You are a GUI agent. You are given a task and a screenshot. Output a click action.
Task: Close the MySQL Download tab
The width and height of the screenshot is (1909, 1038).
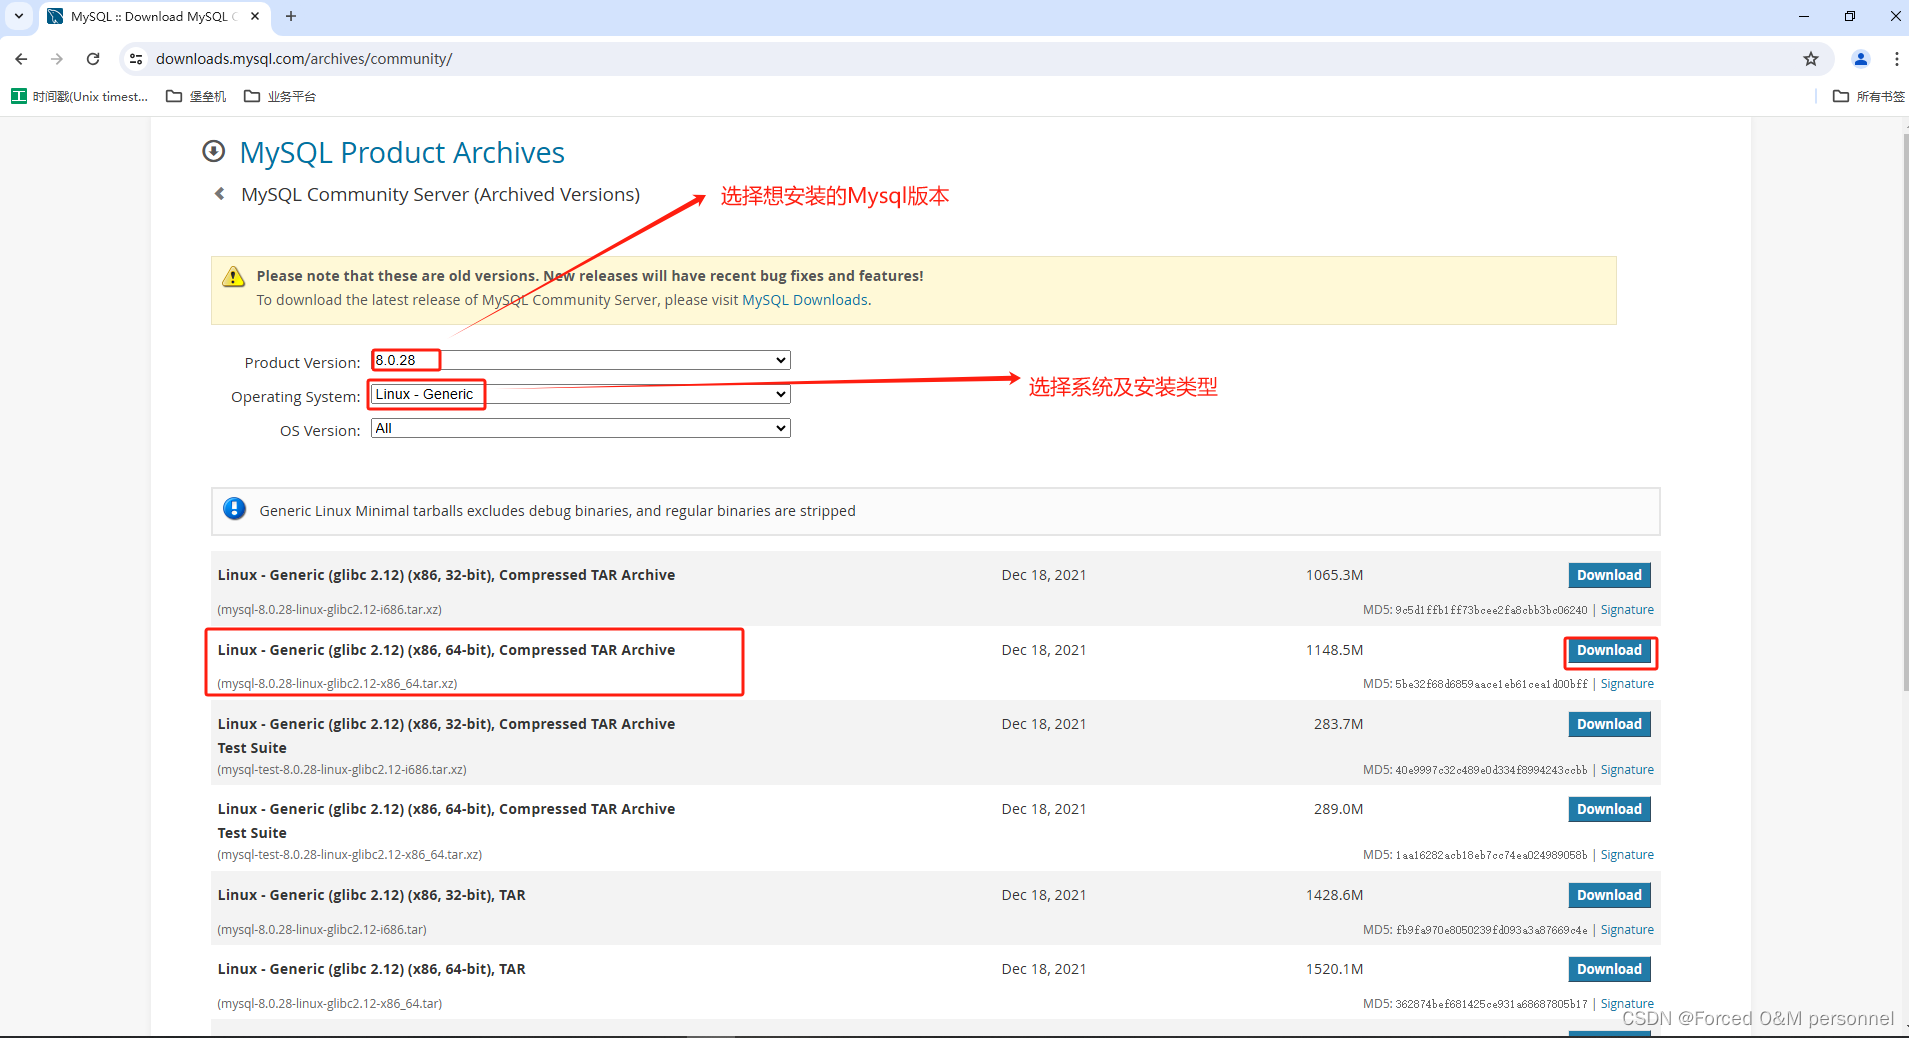click(x=255, y=16)
